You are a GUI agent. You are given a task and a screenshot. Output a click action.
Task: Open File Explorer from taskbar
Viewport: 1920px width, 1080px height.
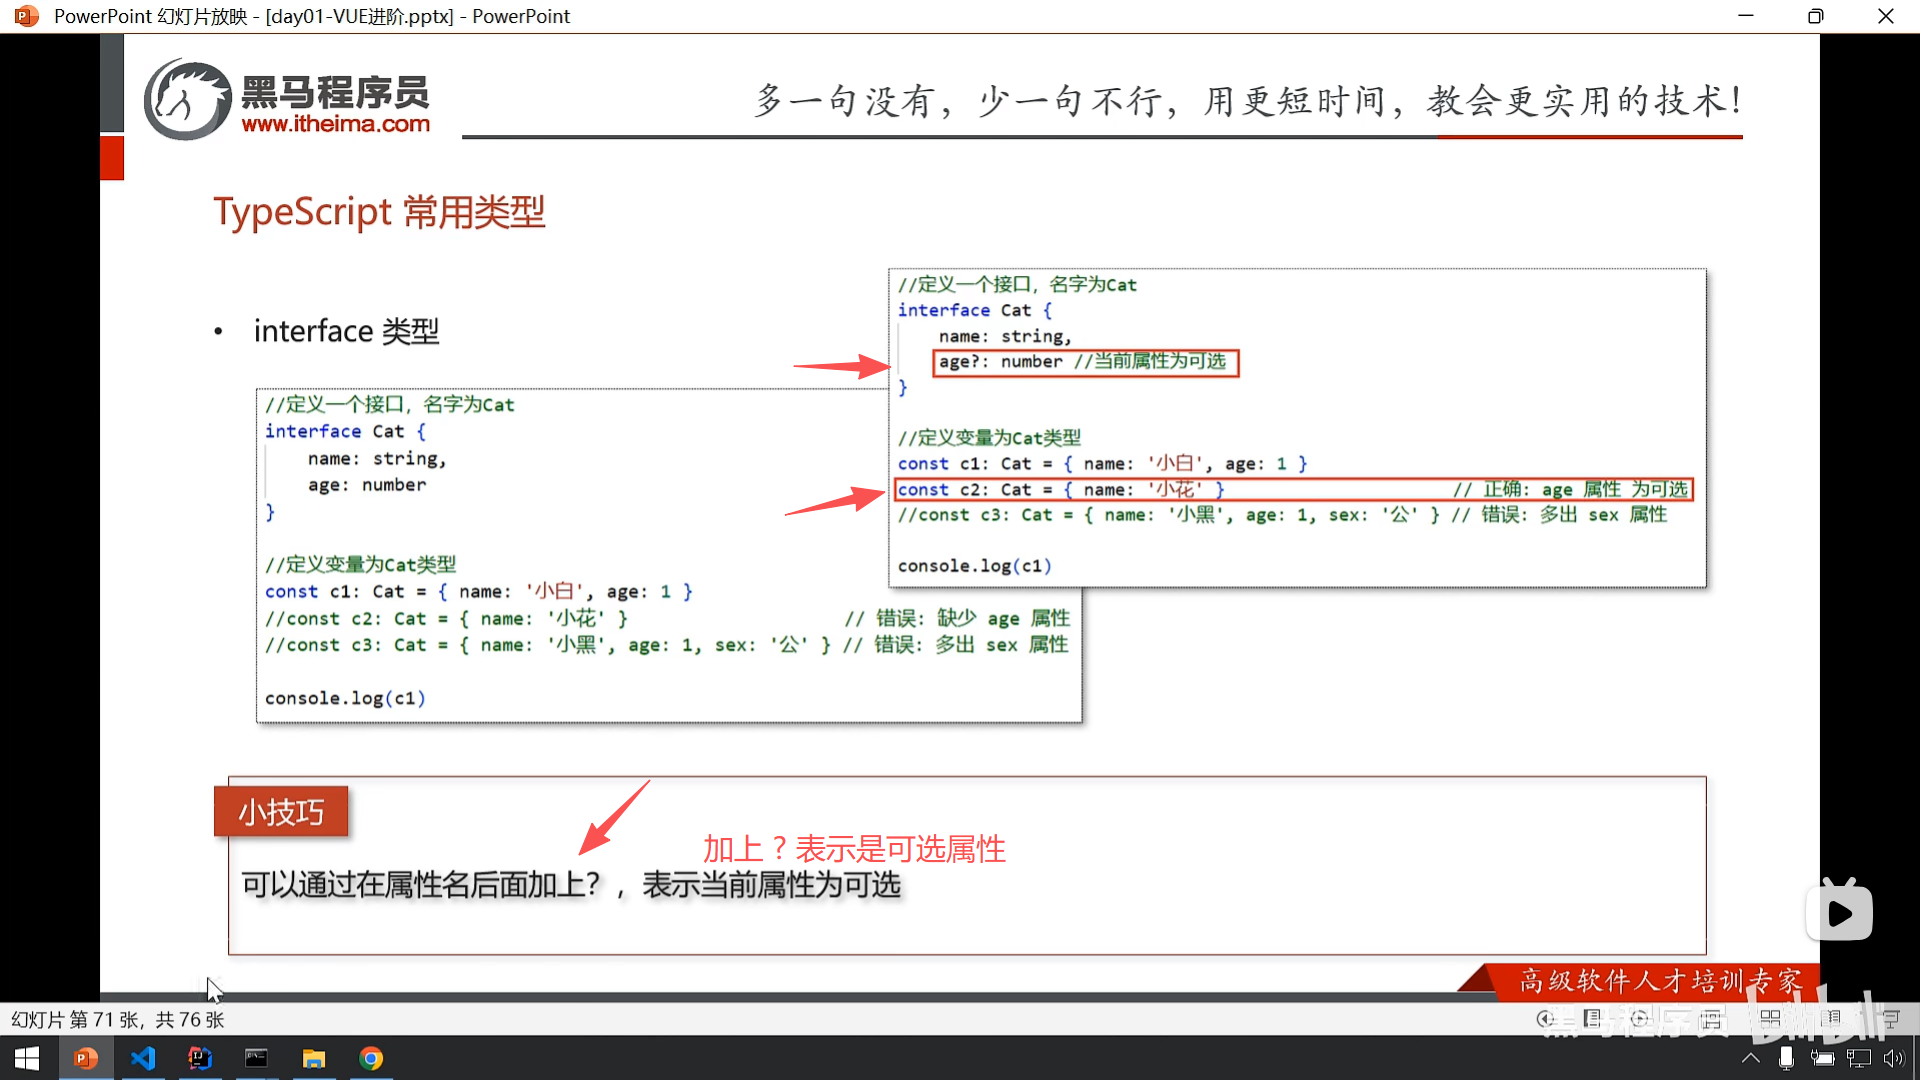[x=314, y=1058]
